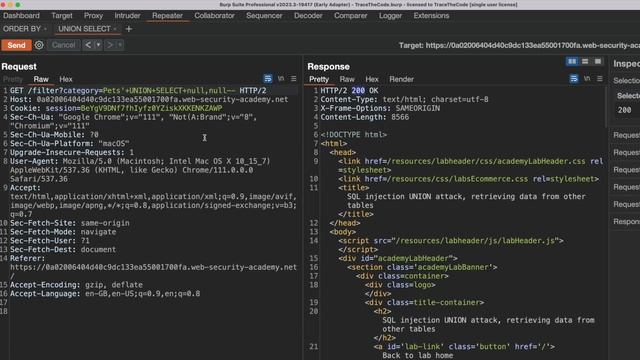Open the Dashboard tab
Viewport: 640px width, 360px height.
click(x=21, y=16)
